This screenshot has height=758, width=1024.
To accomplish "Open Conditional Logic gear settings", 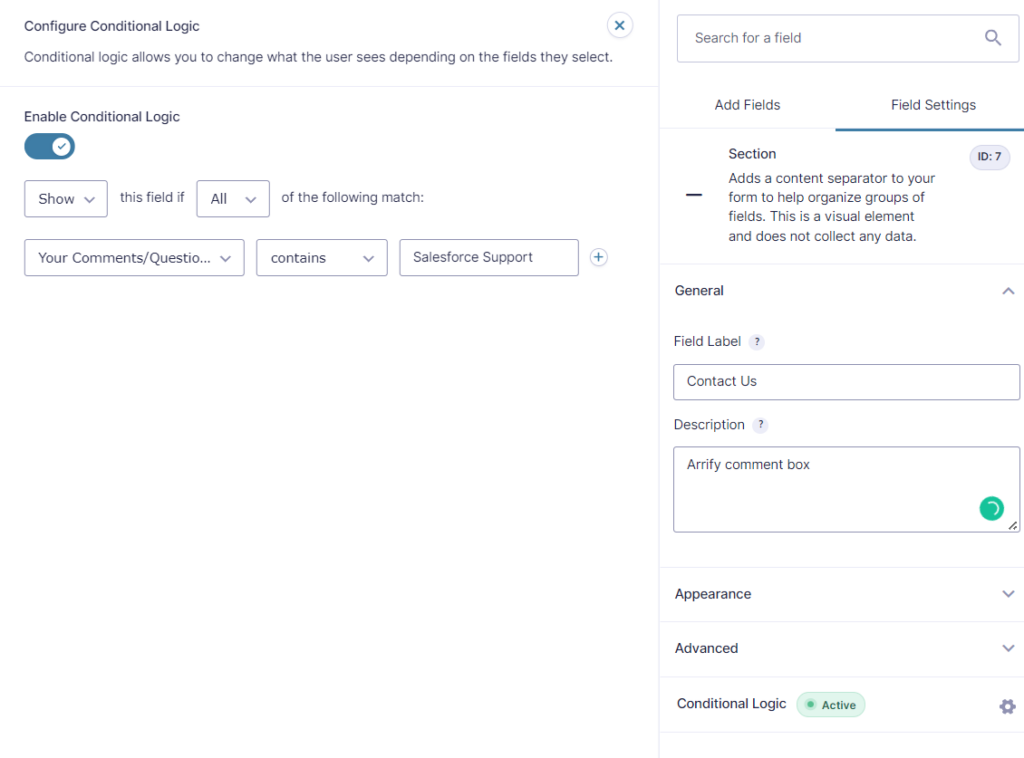I will (x=1007, y=706).
